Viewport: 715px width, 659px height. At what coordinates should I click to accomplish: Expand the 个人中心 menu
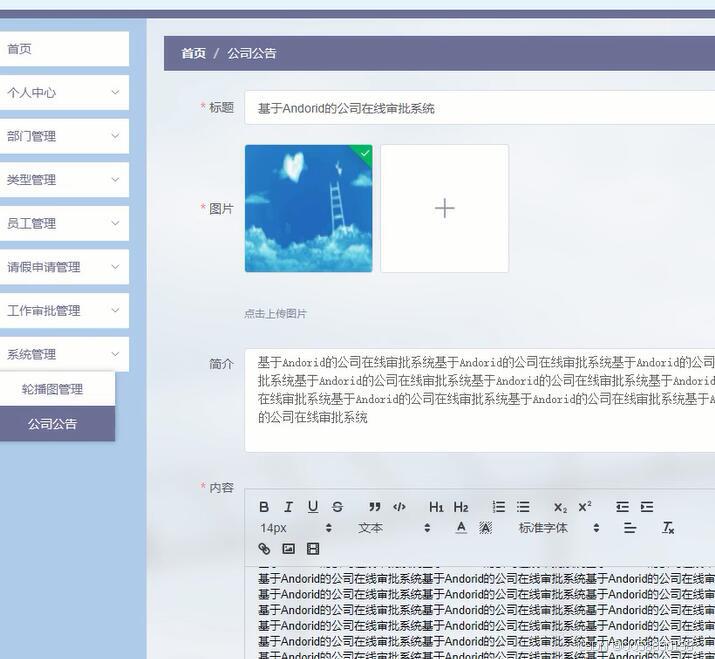64,93
